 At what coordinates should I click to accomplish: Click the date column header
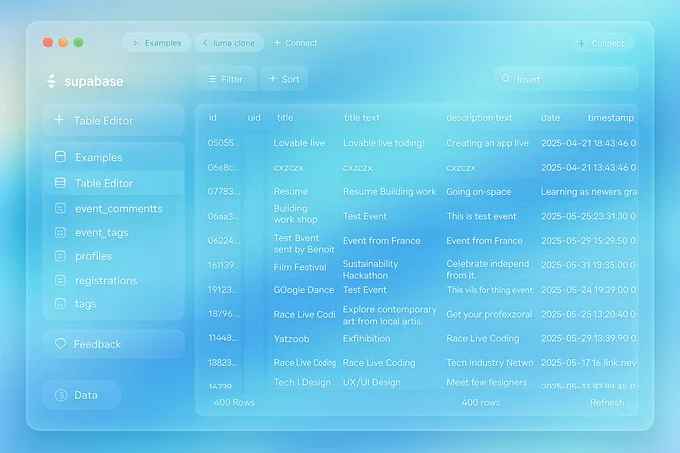[550, 117]
